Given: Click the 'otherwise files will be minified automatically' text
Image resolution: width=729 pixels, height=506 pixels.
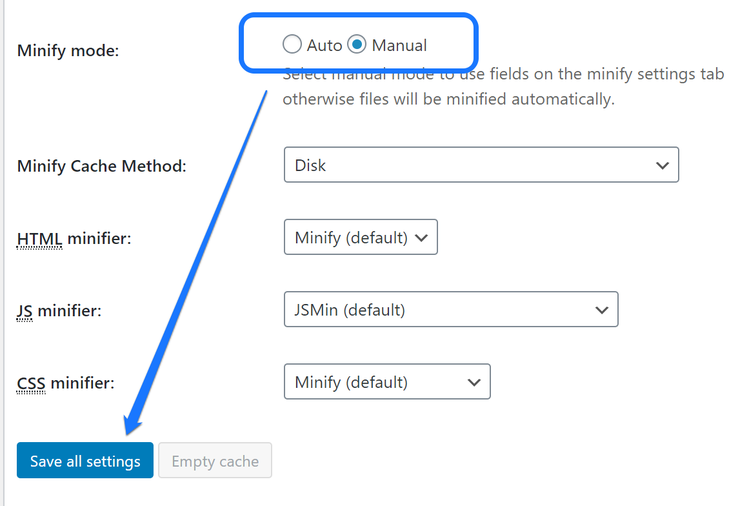Looking at the screenshot, I should 449,99.
